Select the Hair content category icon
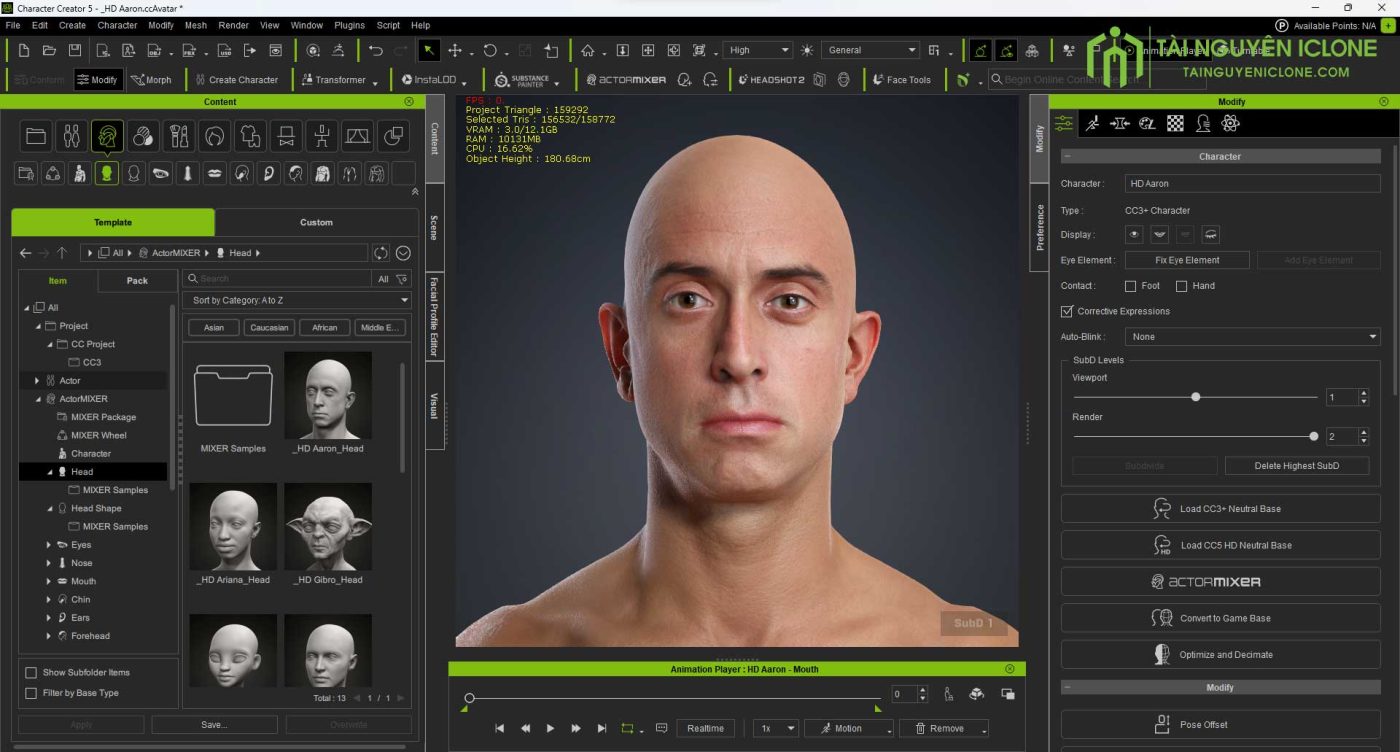The height and width of the screenshot is (752, 1400). (215, 136)
